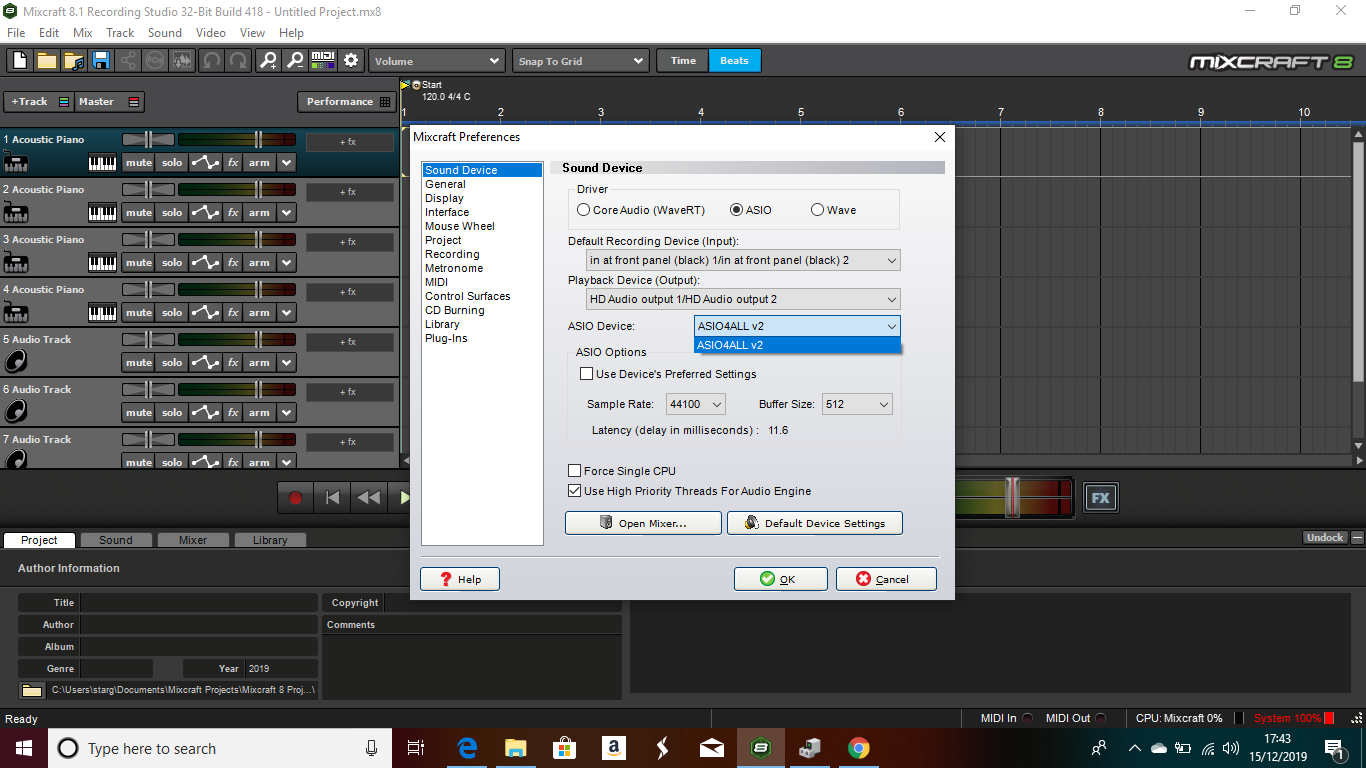Rewind to start in the transport bar
The width and height of the screenshot is (1366, 768).
tap(332, 497)
